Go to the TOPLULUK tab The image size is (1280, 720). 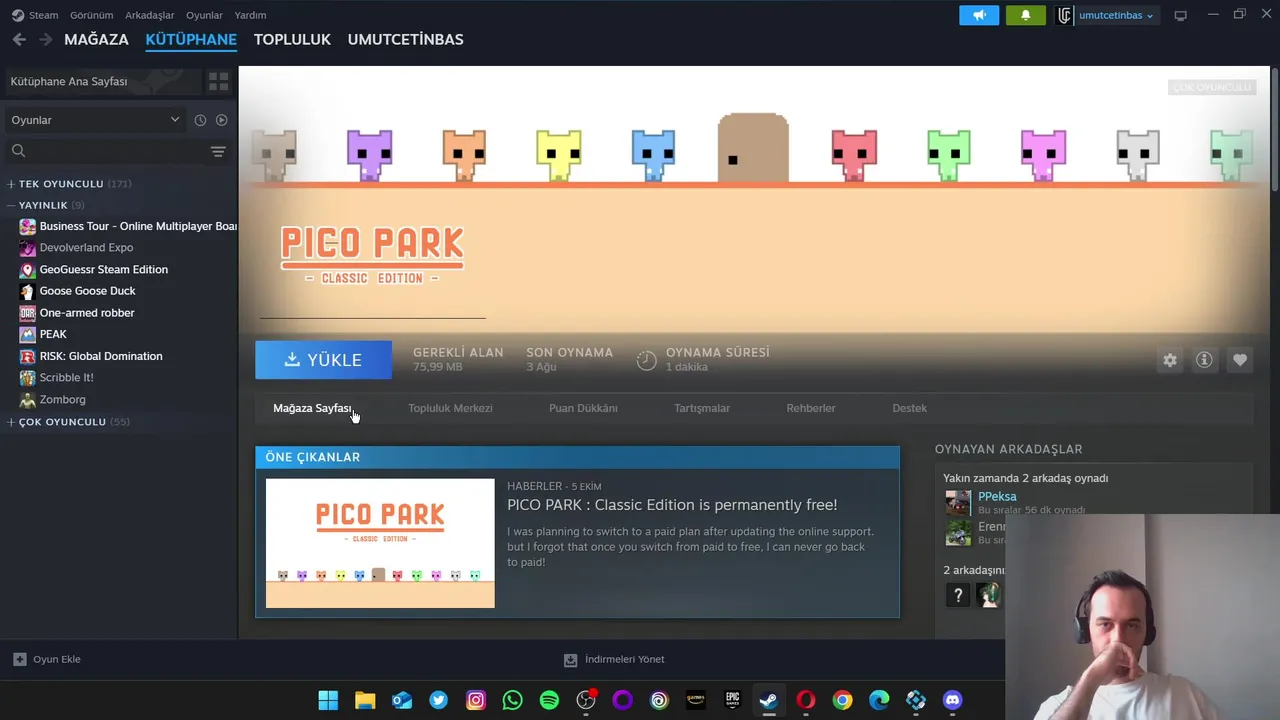292,39
